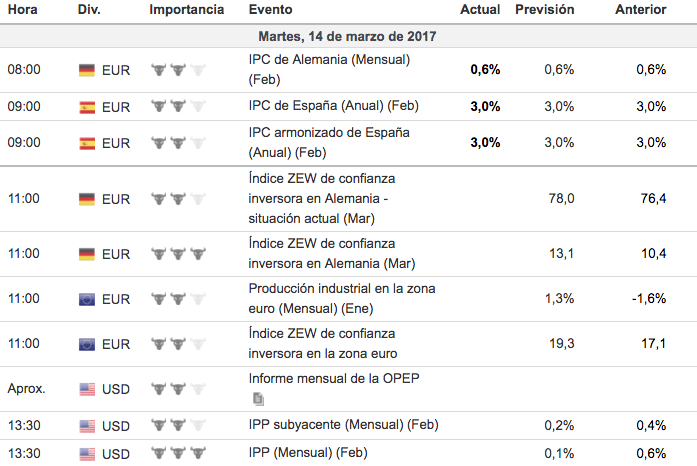The width and height of the screenshot is (697, 466).
Task: Click the Spanish flag beside IPC de España
Action: point(87,107)
